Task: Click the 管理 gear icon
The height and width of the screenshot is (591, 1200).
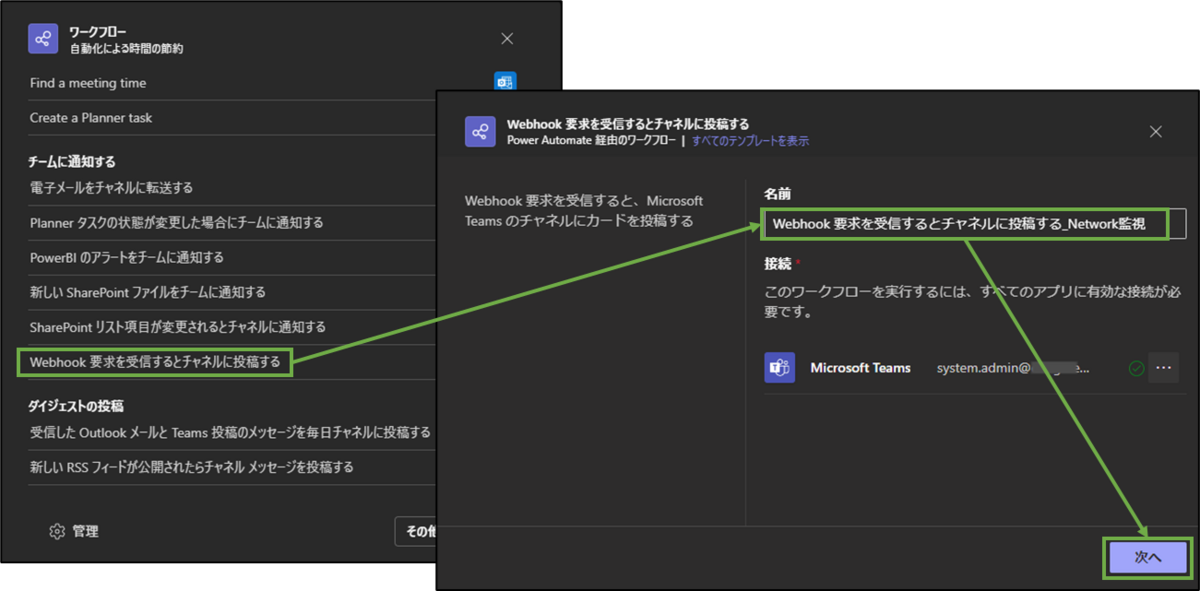Action: point(57,531)
